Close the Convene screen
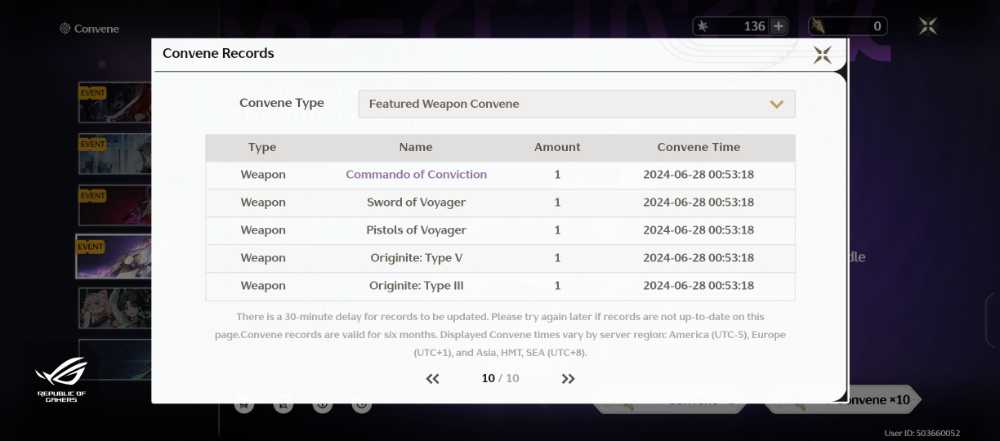 click(x=927, y=26)
